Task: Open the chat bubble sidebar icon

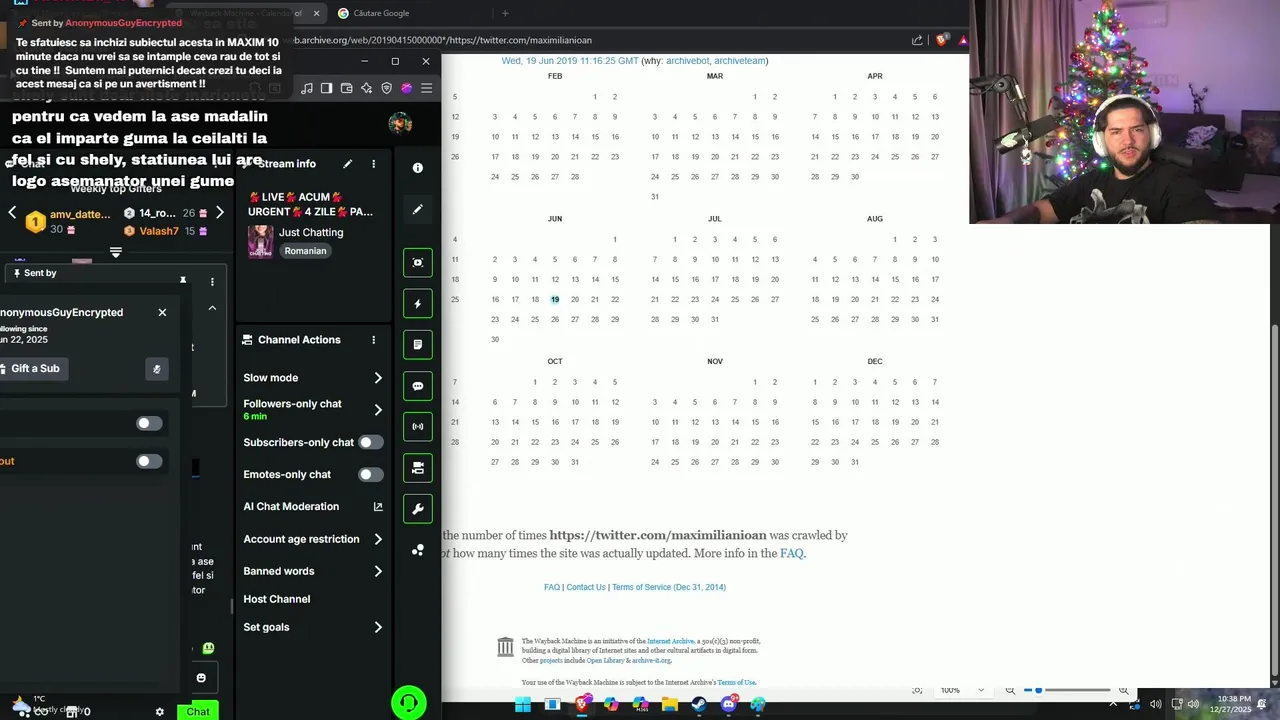Action: (x=418, y=386)
